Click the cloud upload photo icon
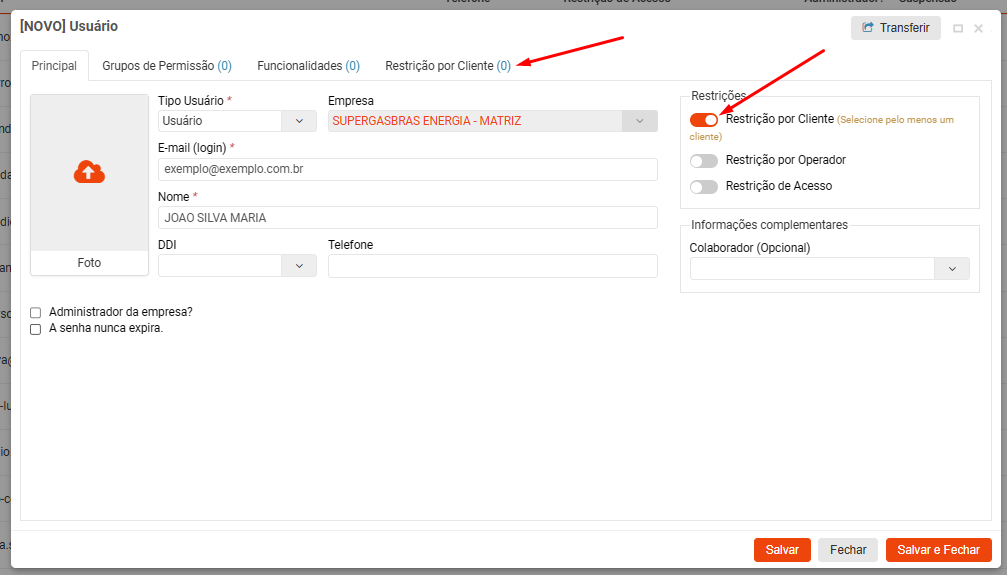 click(x=89, y=172)
